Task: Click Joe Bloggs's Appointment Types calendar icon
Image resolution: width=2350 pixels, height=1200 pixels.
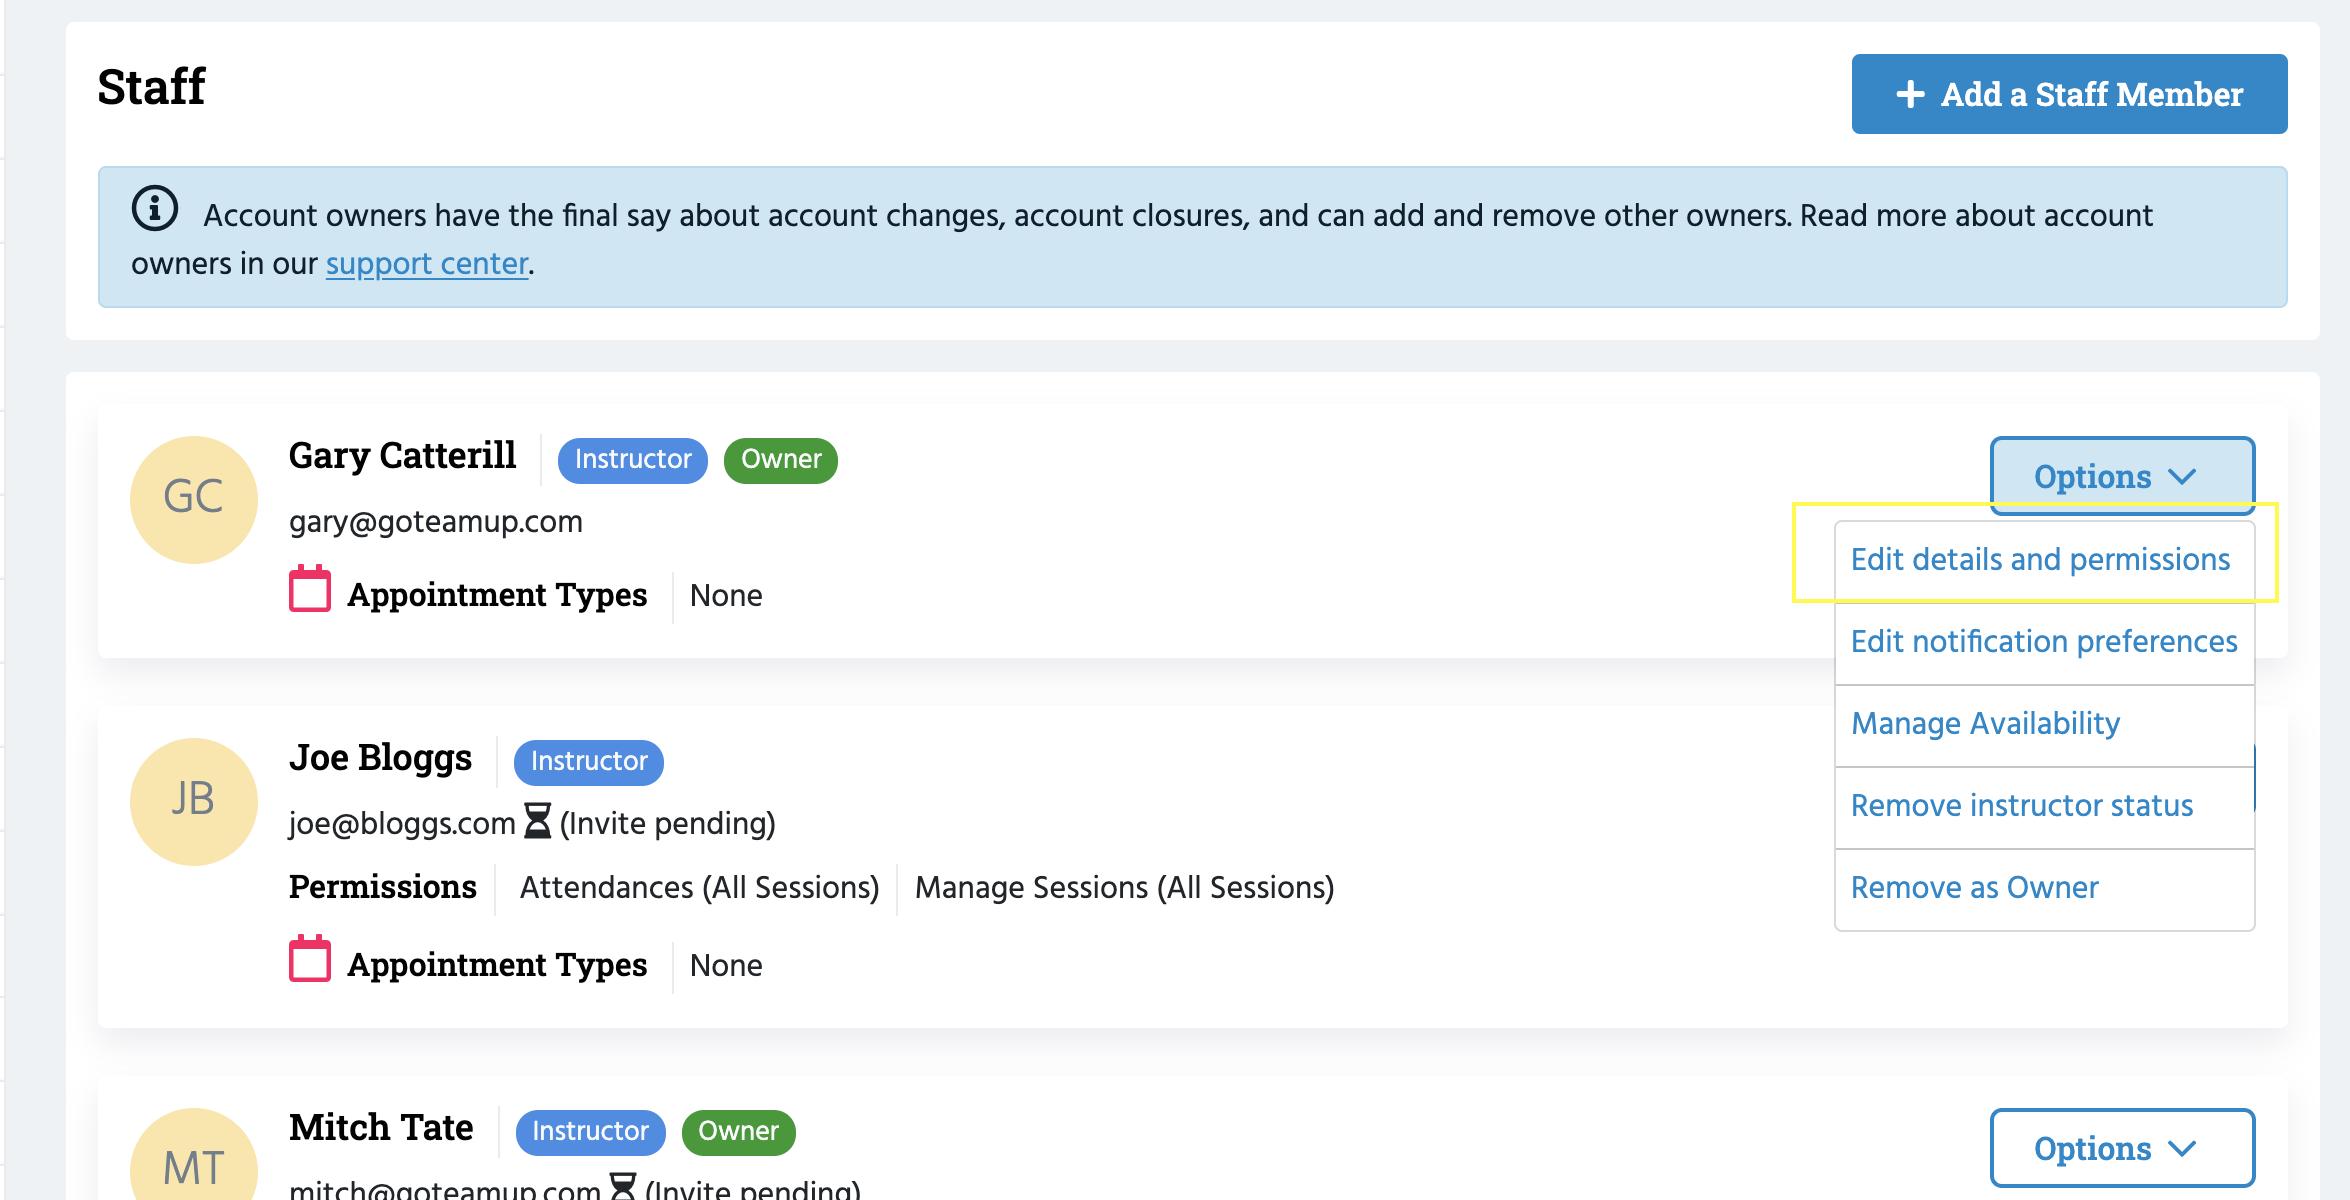Action: click(310, 960)
